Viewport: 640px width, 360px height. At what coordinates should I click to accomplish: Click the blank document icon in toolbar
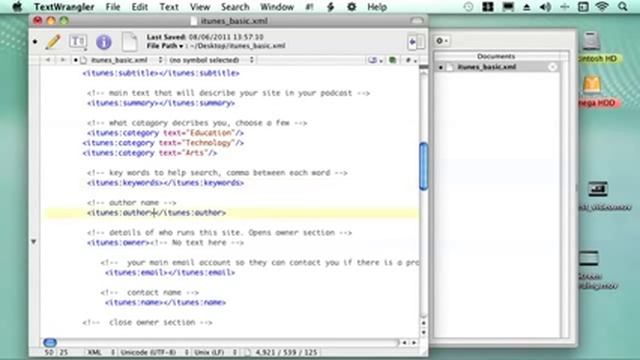pos(129,42)
